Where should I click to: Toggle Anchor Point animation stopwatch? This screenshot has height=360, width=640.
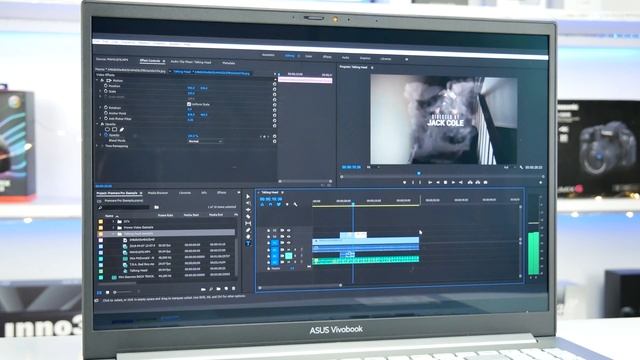click(x=106, y=113)
